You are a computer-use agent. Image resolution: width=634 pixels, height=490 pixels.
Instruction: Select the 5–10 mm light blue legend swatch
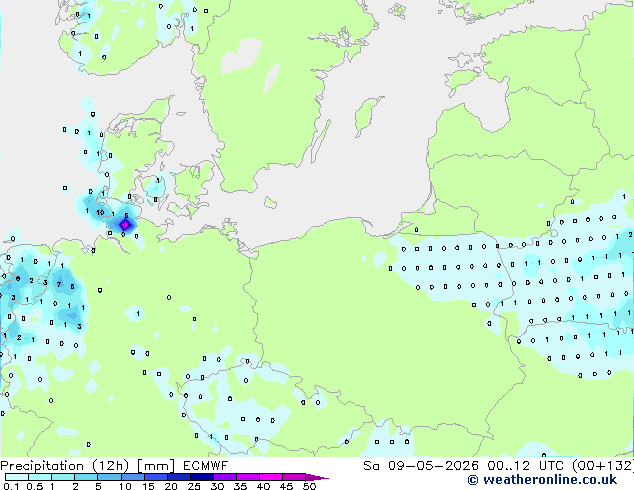(110, 477)
